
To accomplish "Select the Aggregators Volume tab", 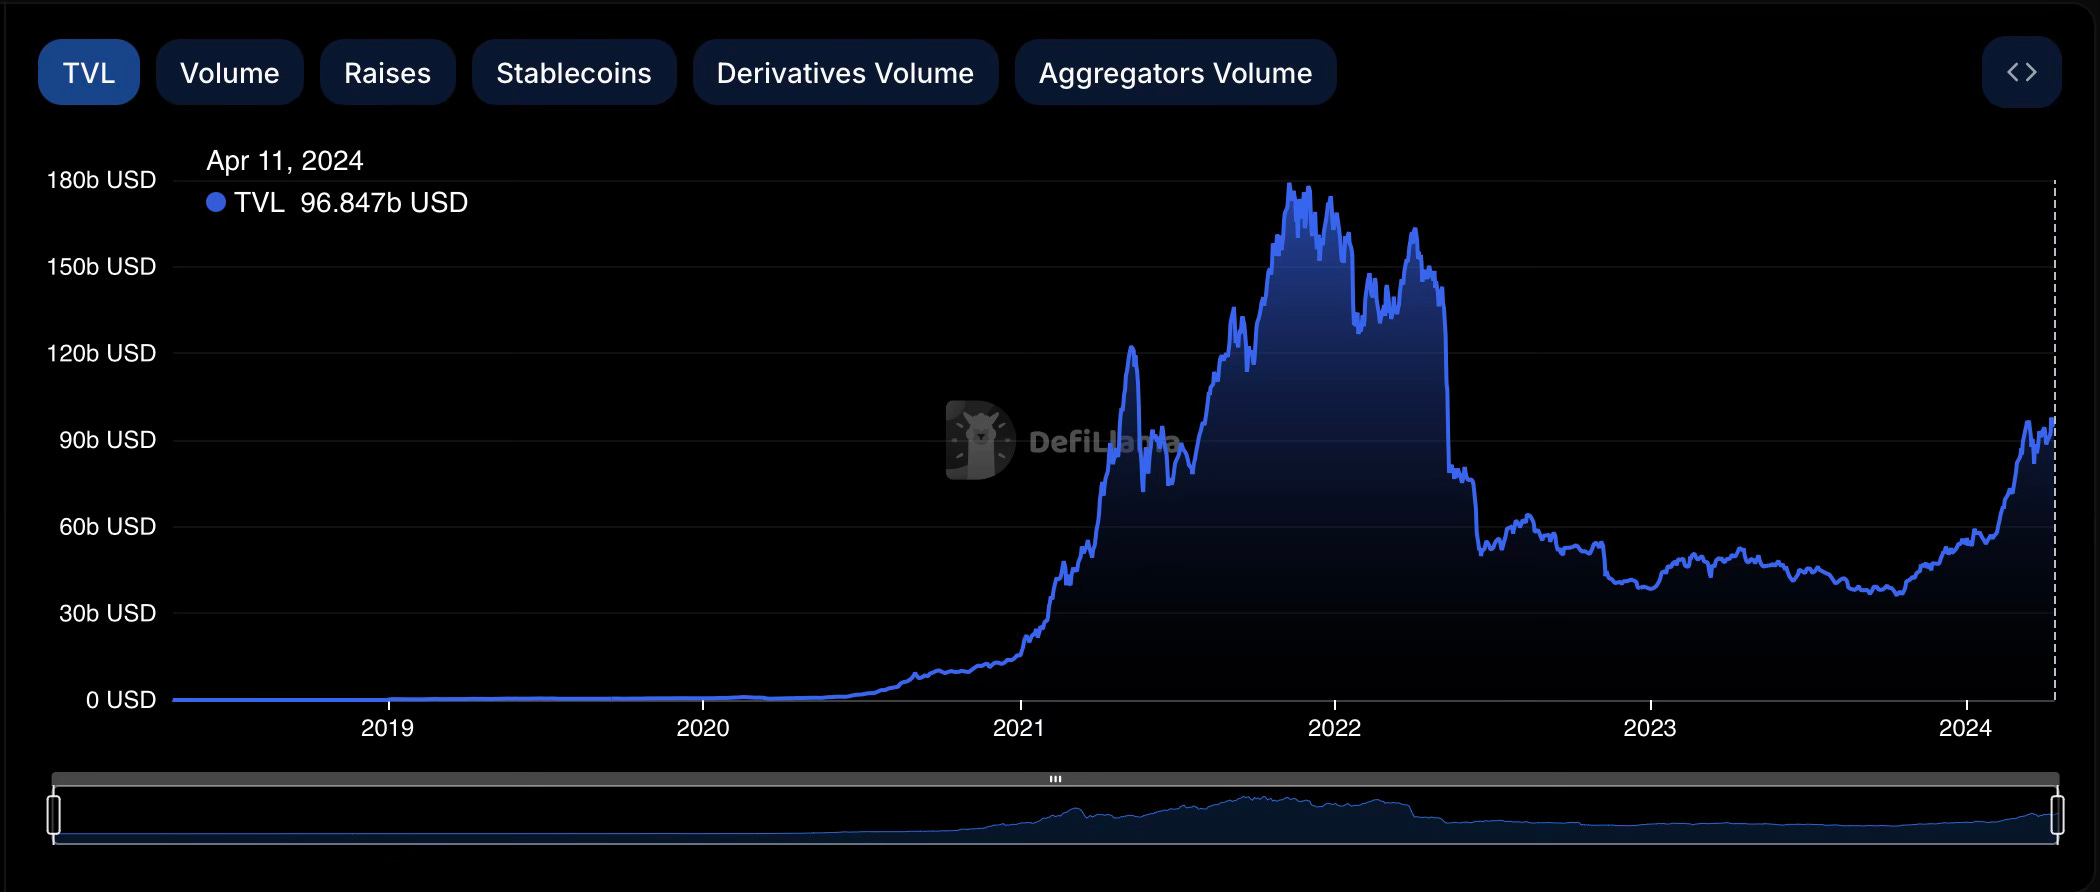I will pyautogui.click(x=1175, y=73).
